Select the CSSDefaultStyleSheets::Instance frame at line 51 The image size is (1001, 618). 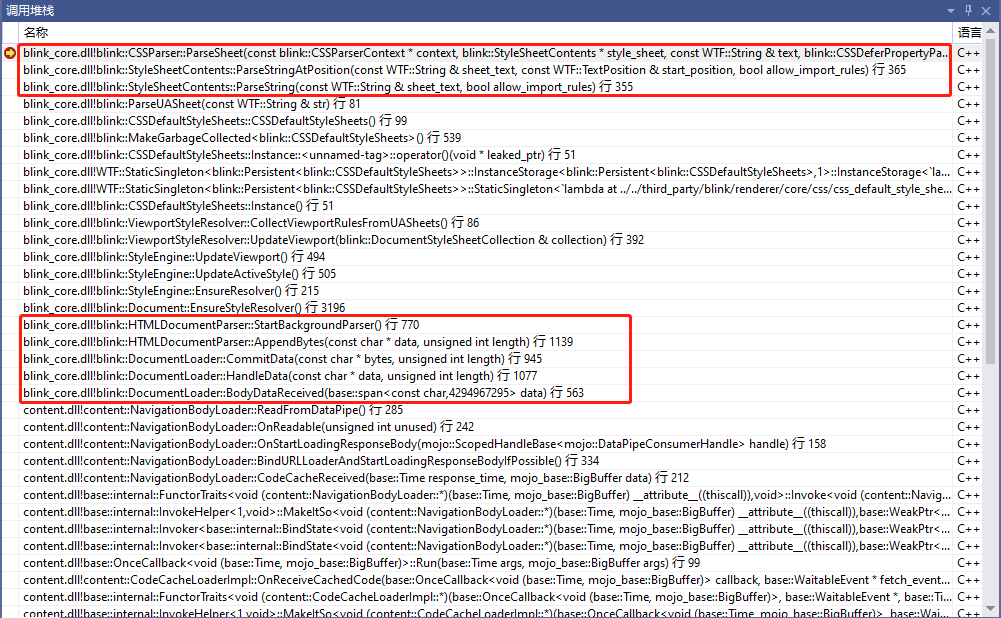pos(200,205)
